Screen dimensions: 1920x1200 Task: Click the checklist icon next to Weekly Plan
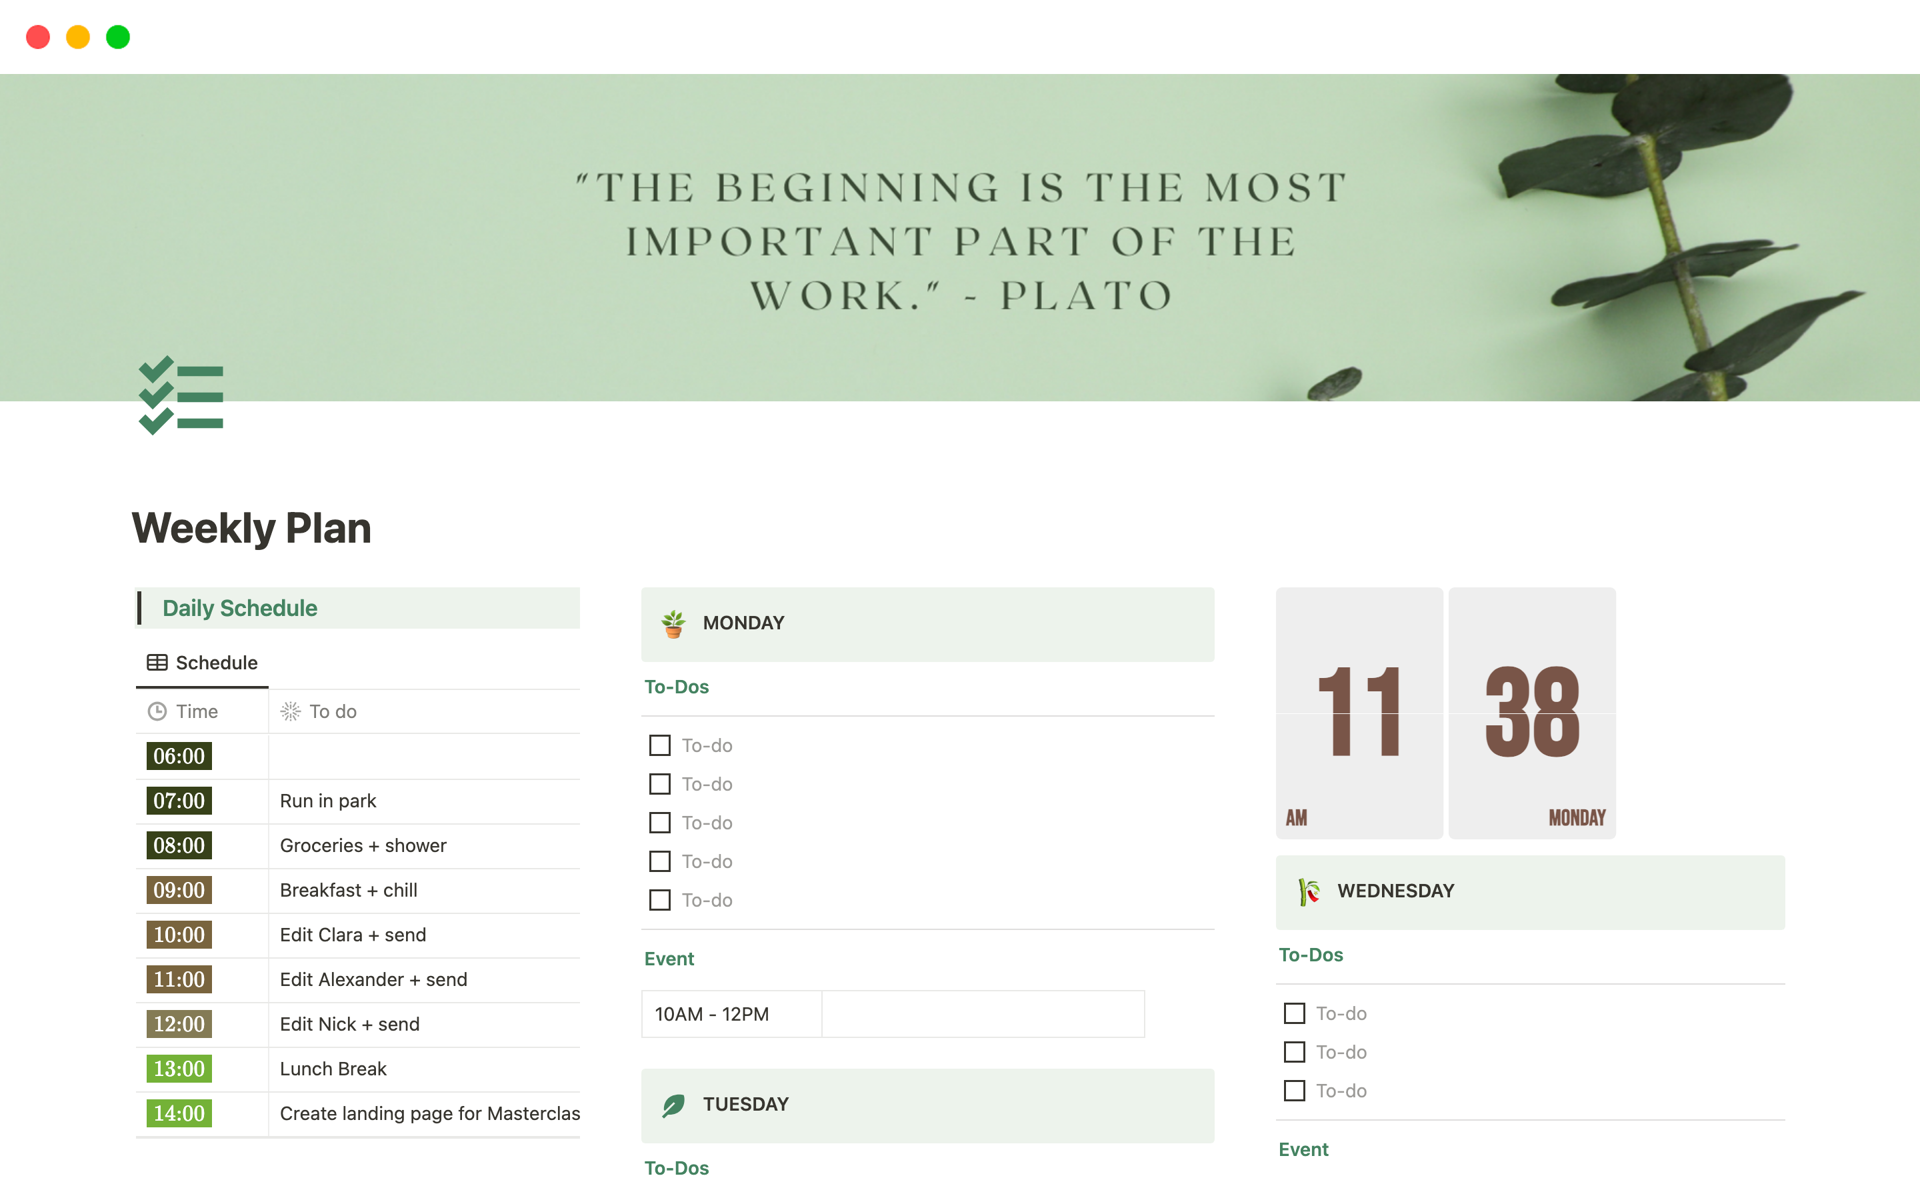coord(181,397)
